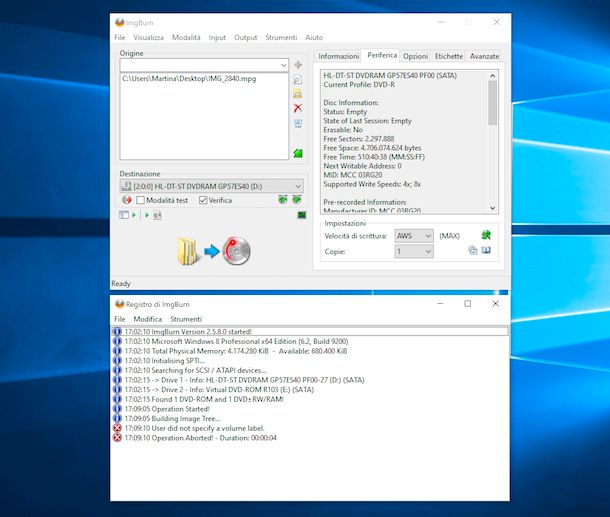Open the Modalità menu
Viewport: 610px width, 517px height.
click(186, 37)
